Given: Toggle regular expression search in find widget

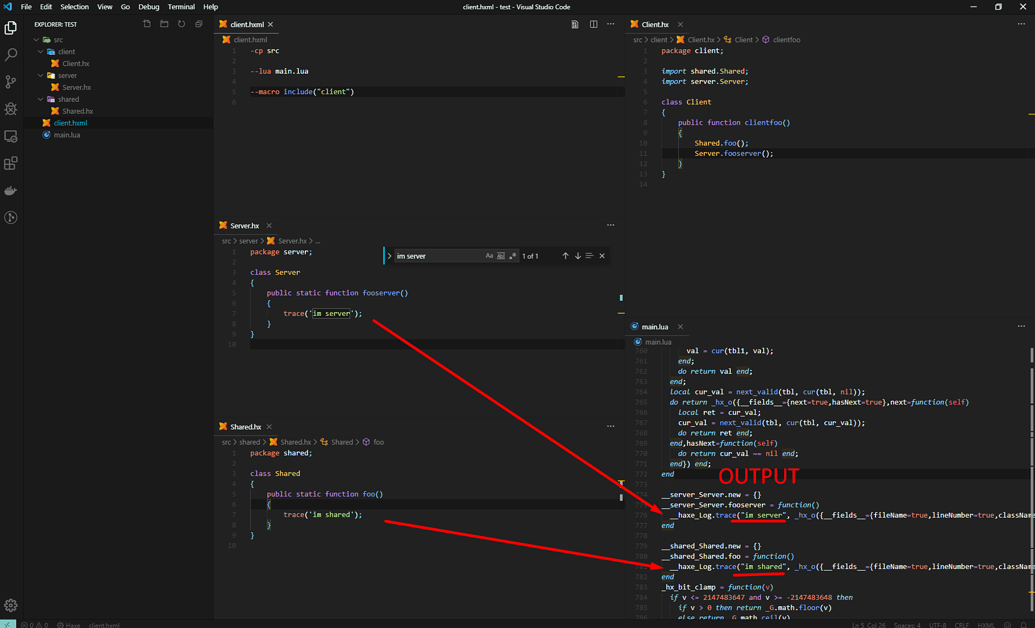Looking at the screenshot, I should point(513,256).
